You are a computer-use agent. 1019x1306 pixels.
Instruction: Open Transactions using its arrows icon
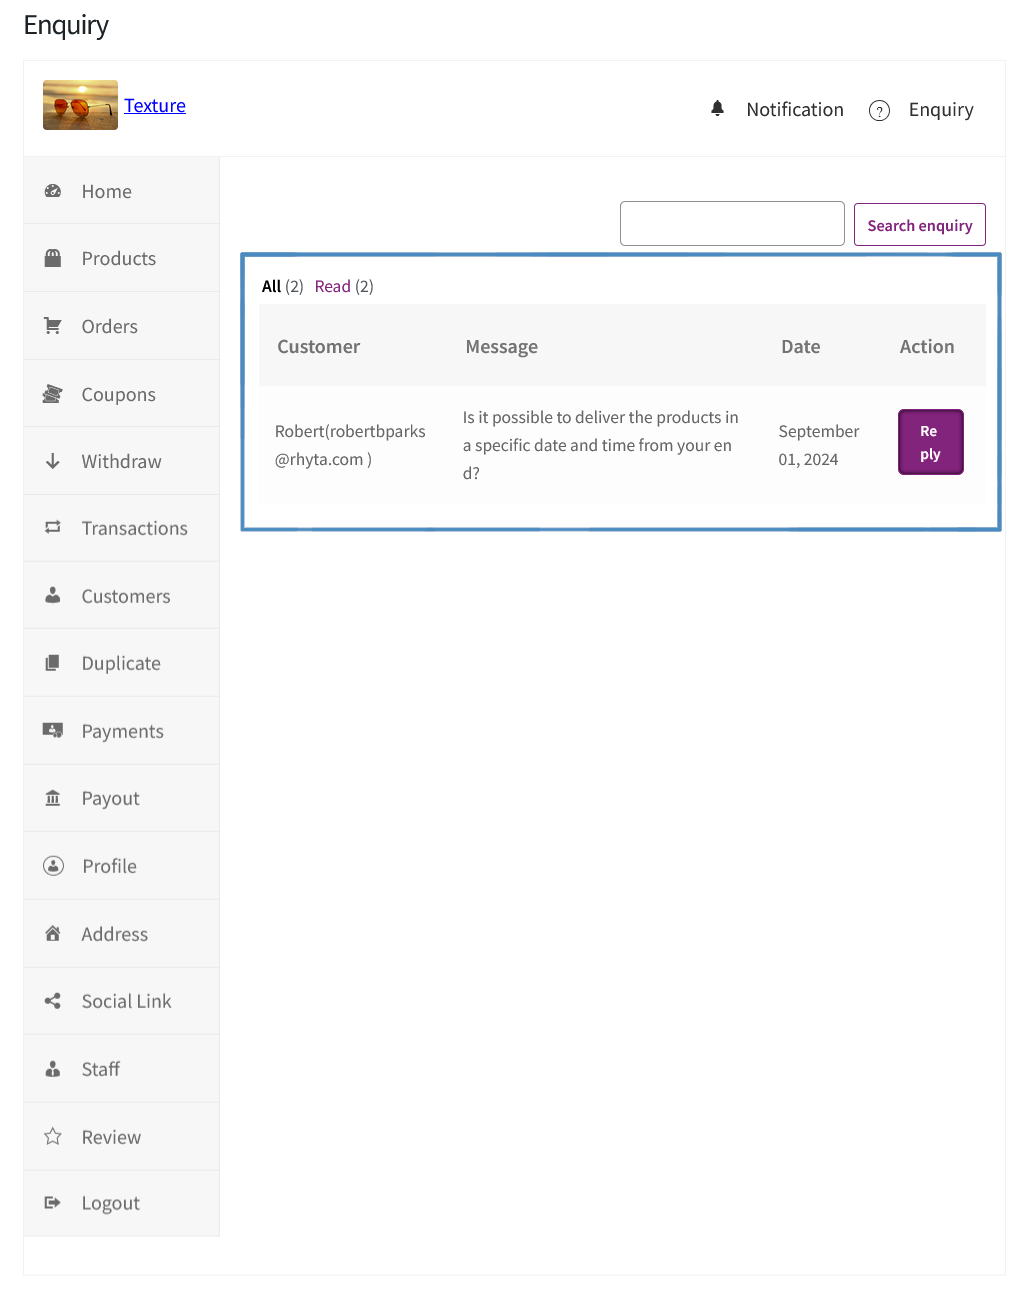(x=53, y=528)
